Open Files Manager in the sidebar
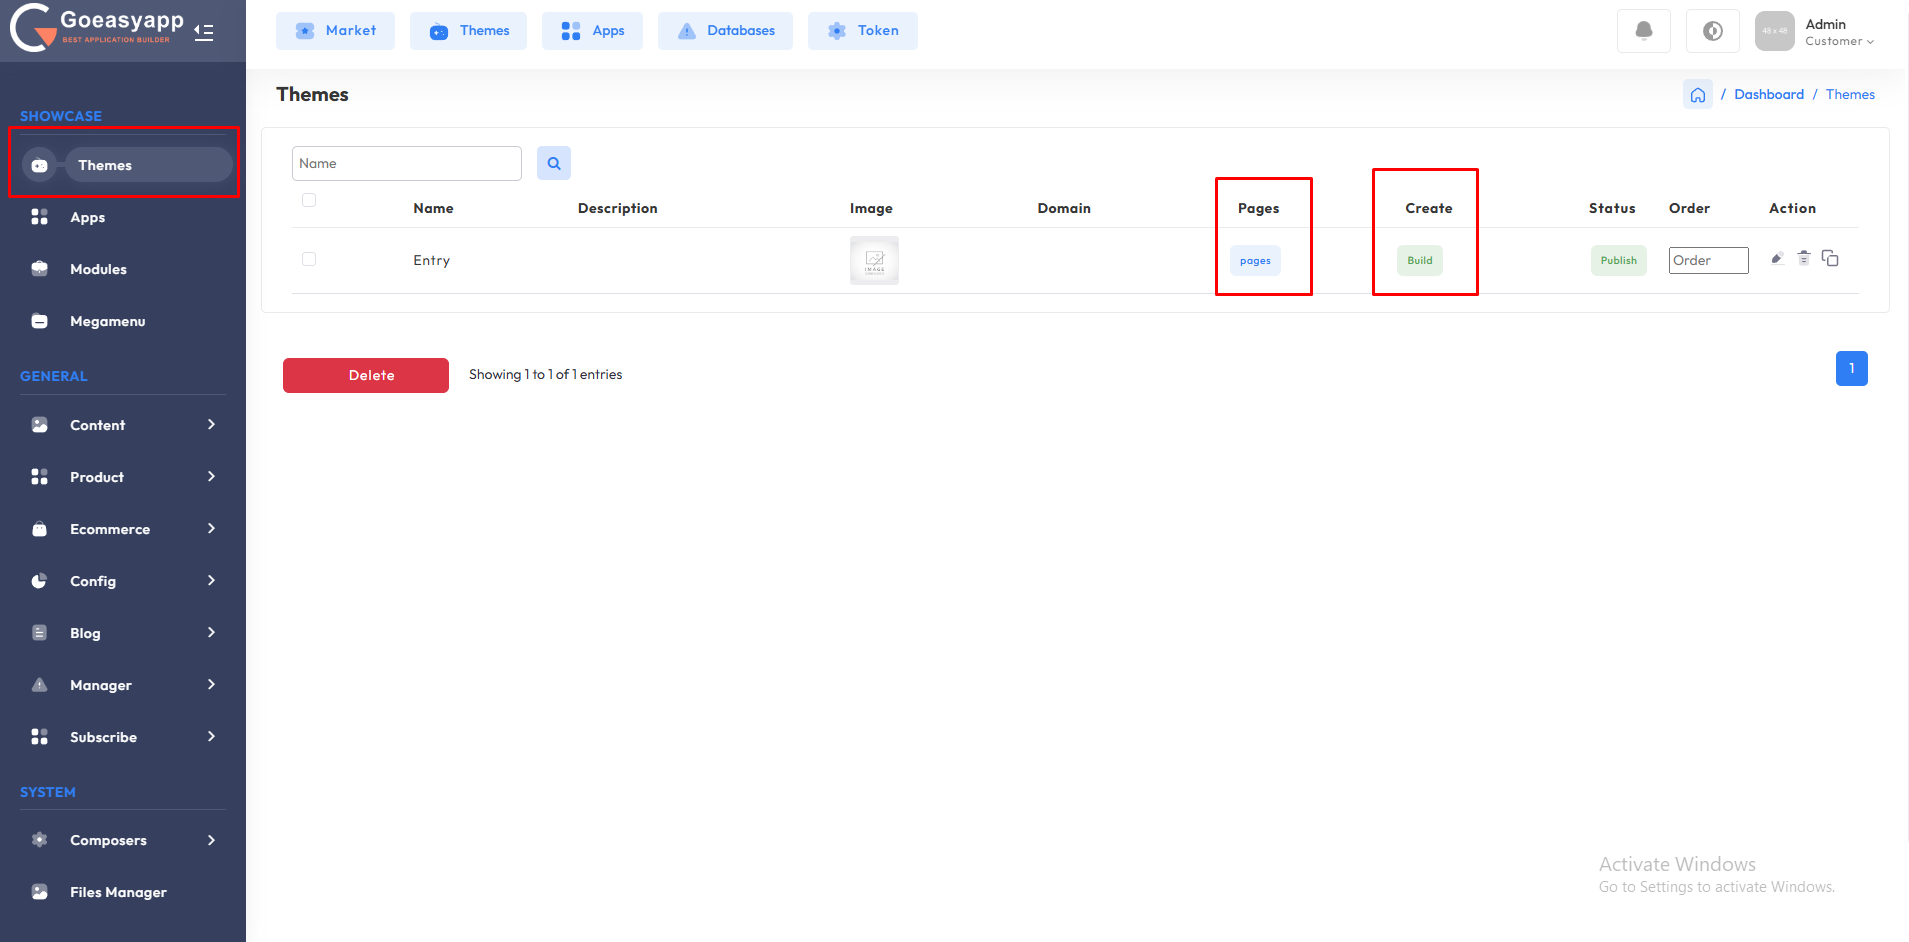This screenshot has height=942, width=1909. 118,892
